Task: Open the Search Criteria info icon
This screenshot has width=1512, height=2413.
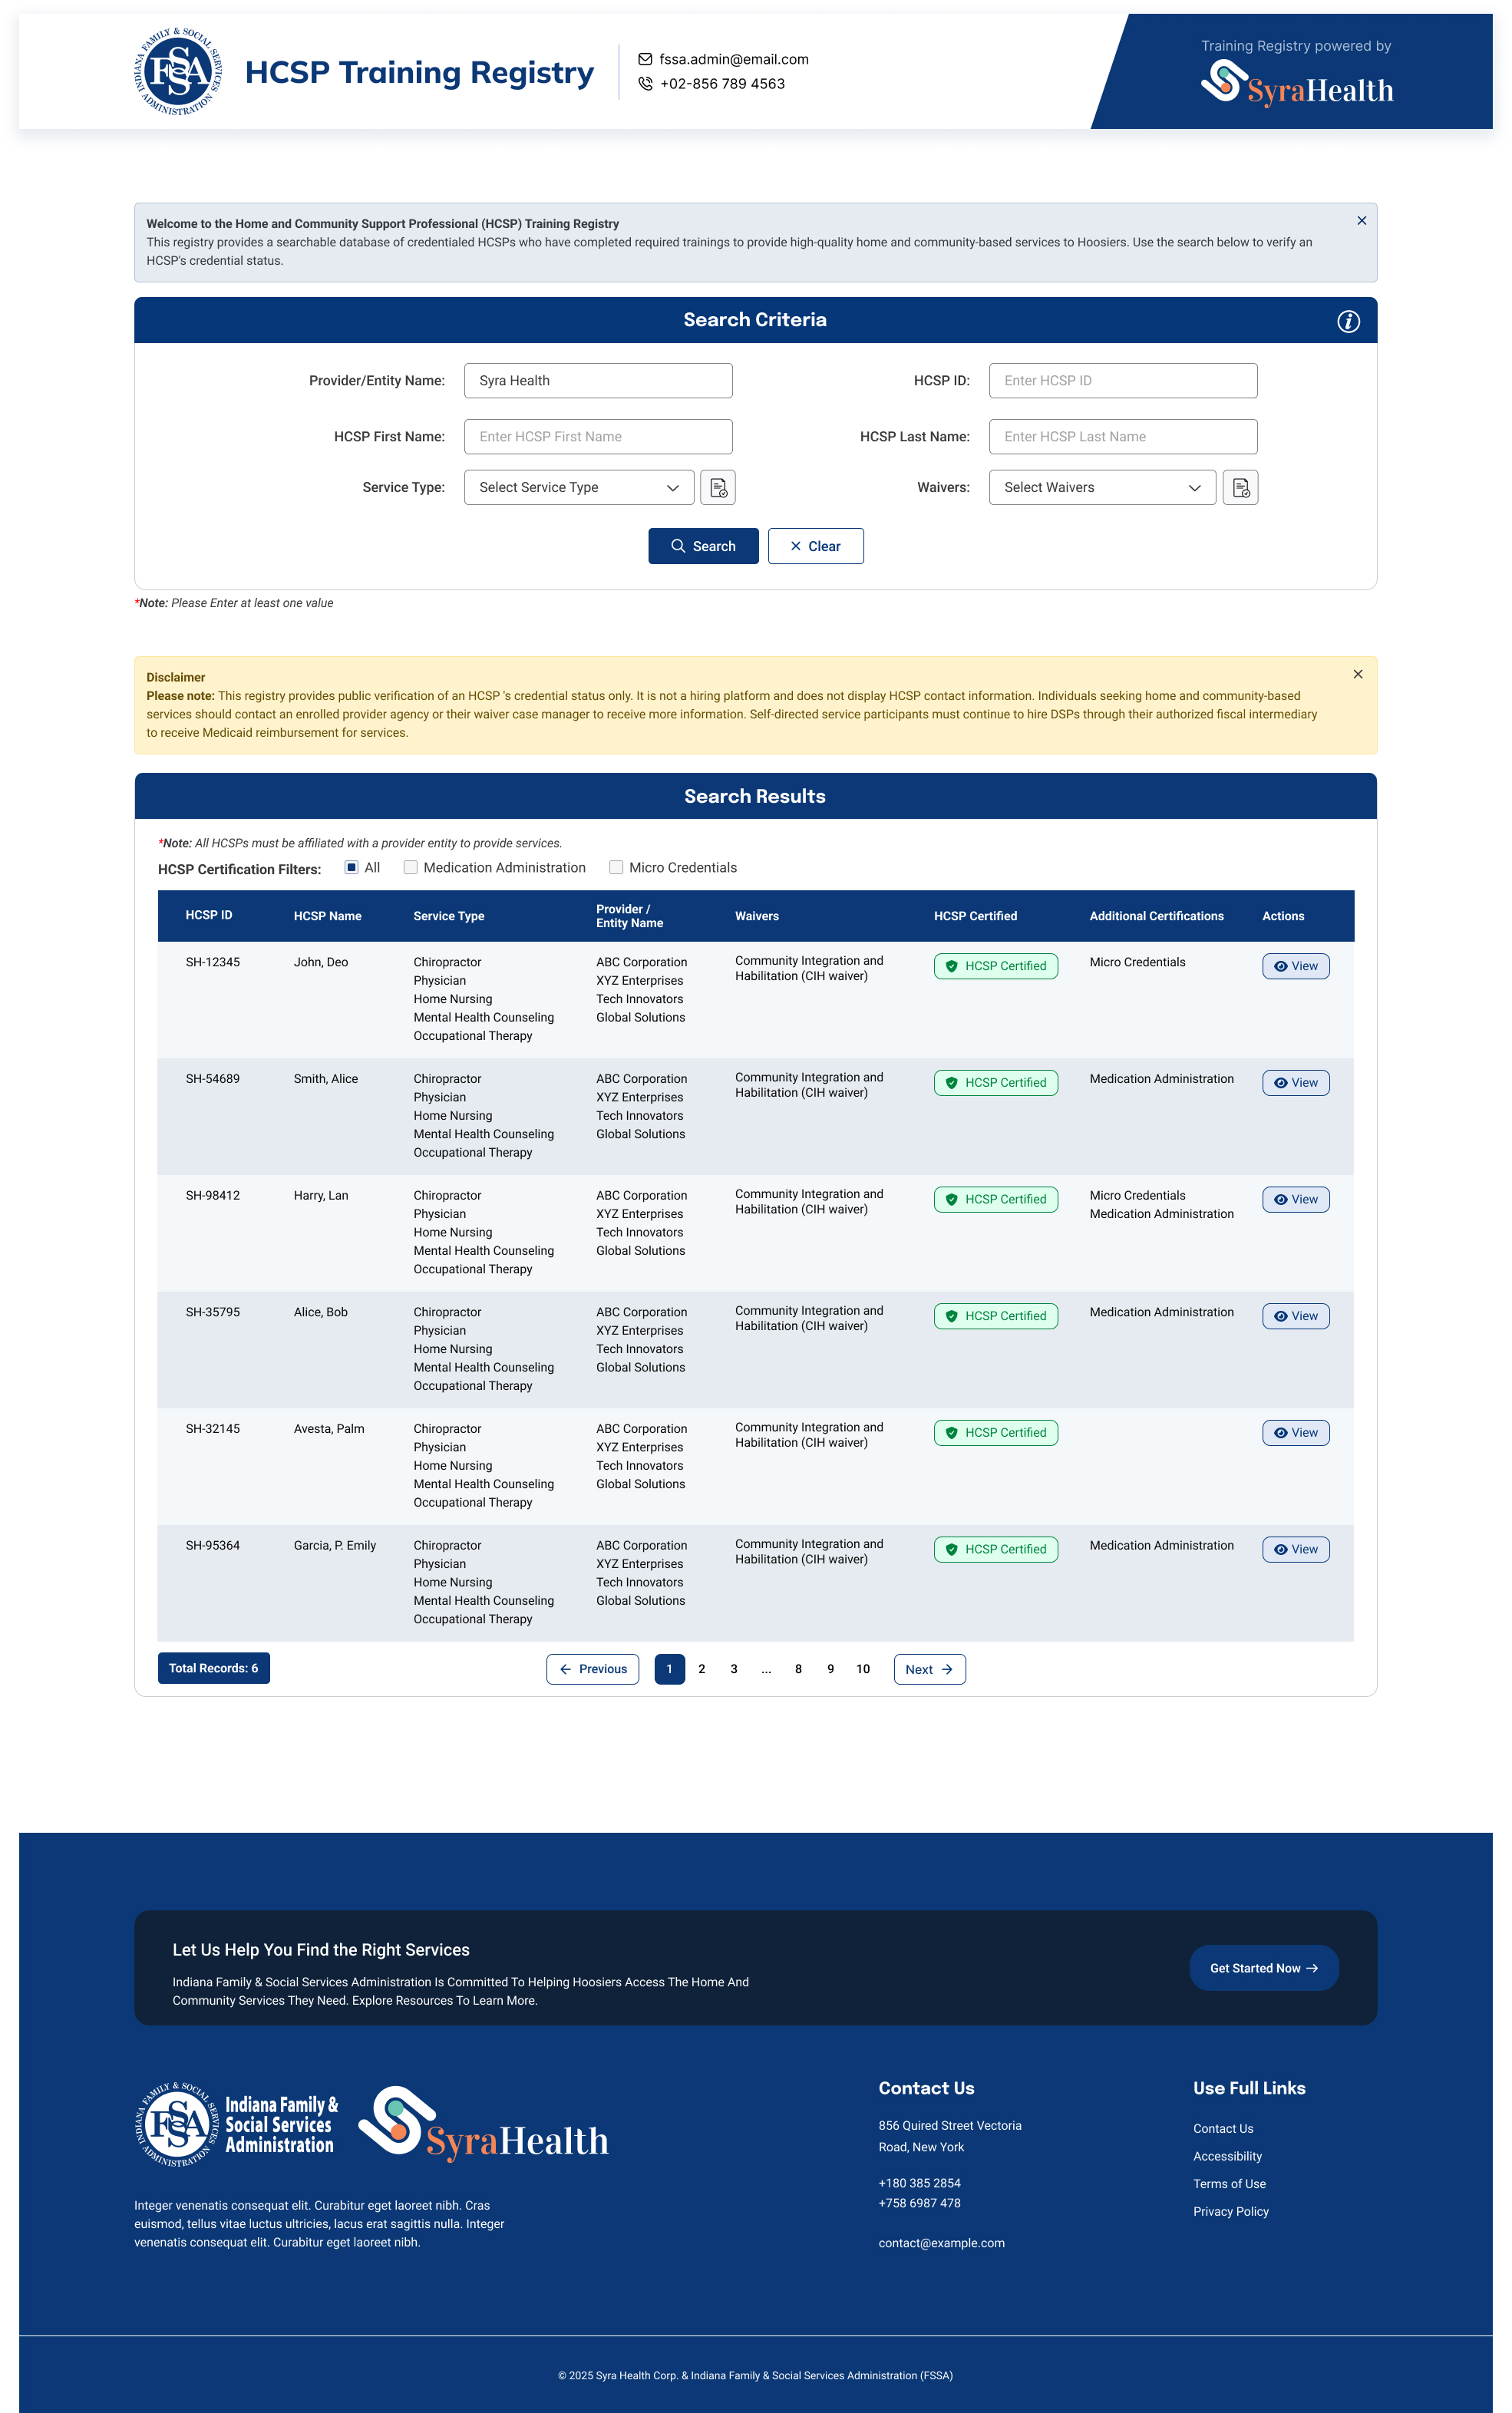Action: (x=1348, y=321)
